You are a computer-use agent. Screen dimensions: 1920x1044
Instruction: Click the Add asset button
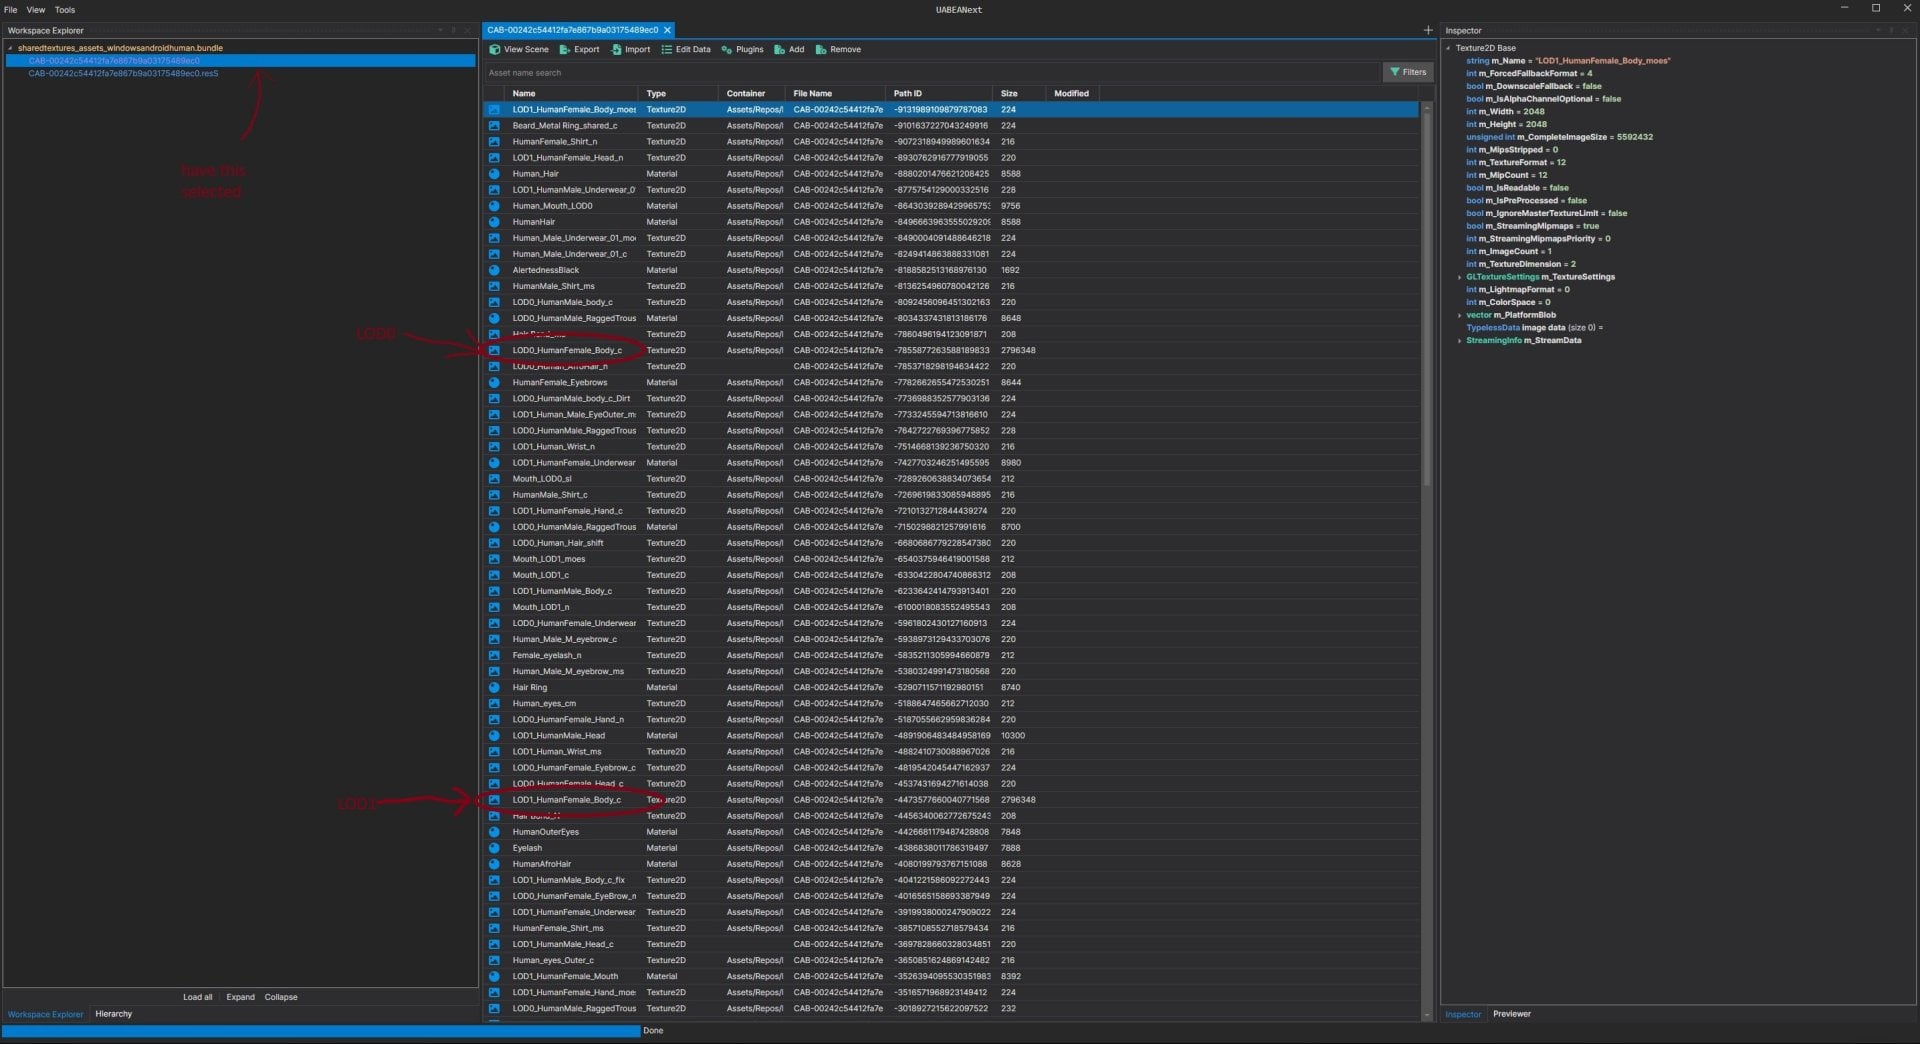click(x=789, y=49)
